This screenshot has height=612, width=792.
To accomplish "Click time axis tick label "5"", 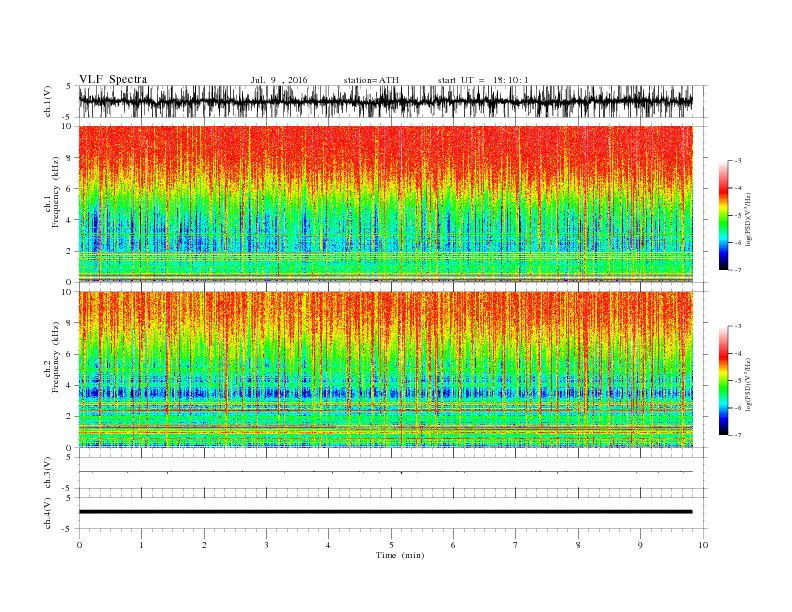I will (391, 545).
